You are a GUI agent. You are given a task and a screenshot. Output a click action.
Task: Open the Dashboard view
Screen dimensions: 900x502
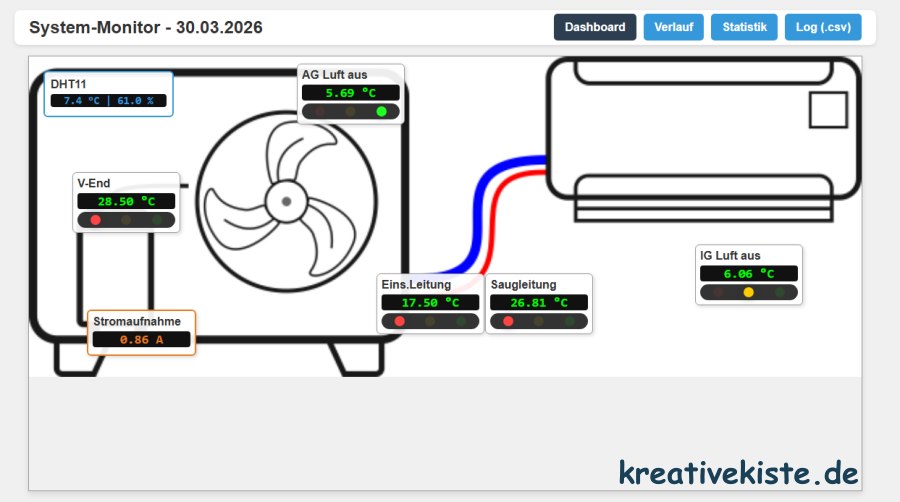pos(594,27)
